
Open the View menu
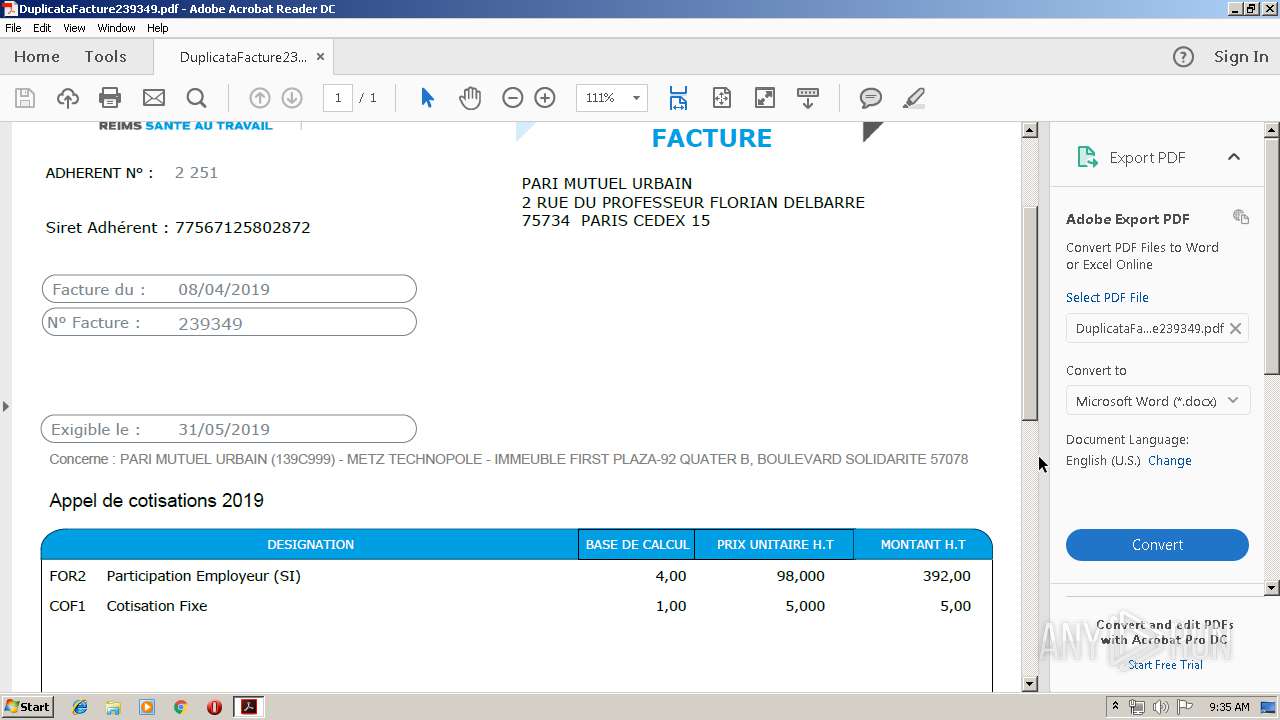click(x=74, y=28)
